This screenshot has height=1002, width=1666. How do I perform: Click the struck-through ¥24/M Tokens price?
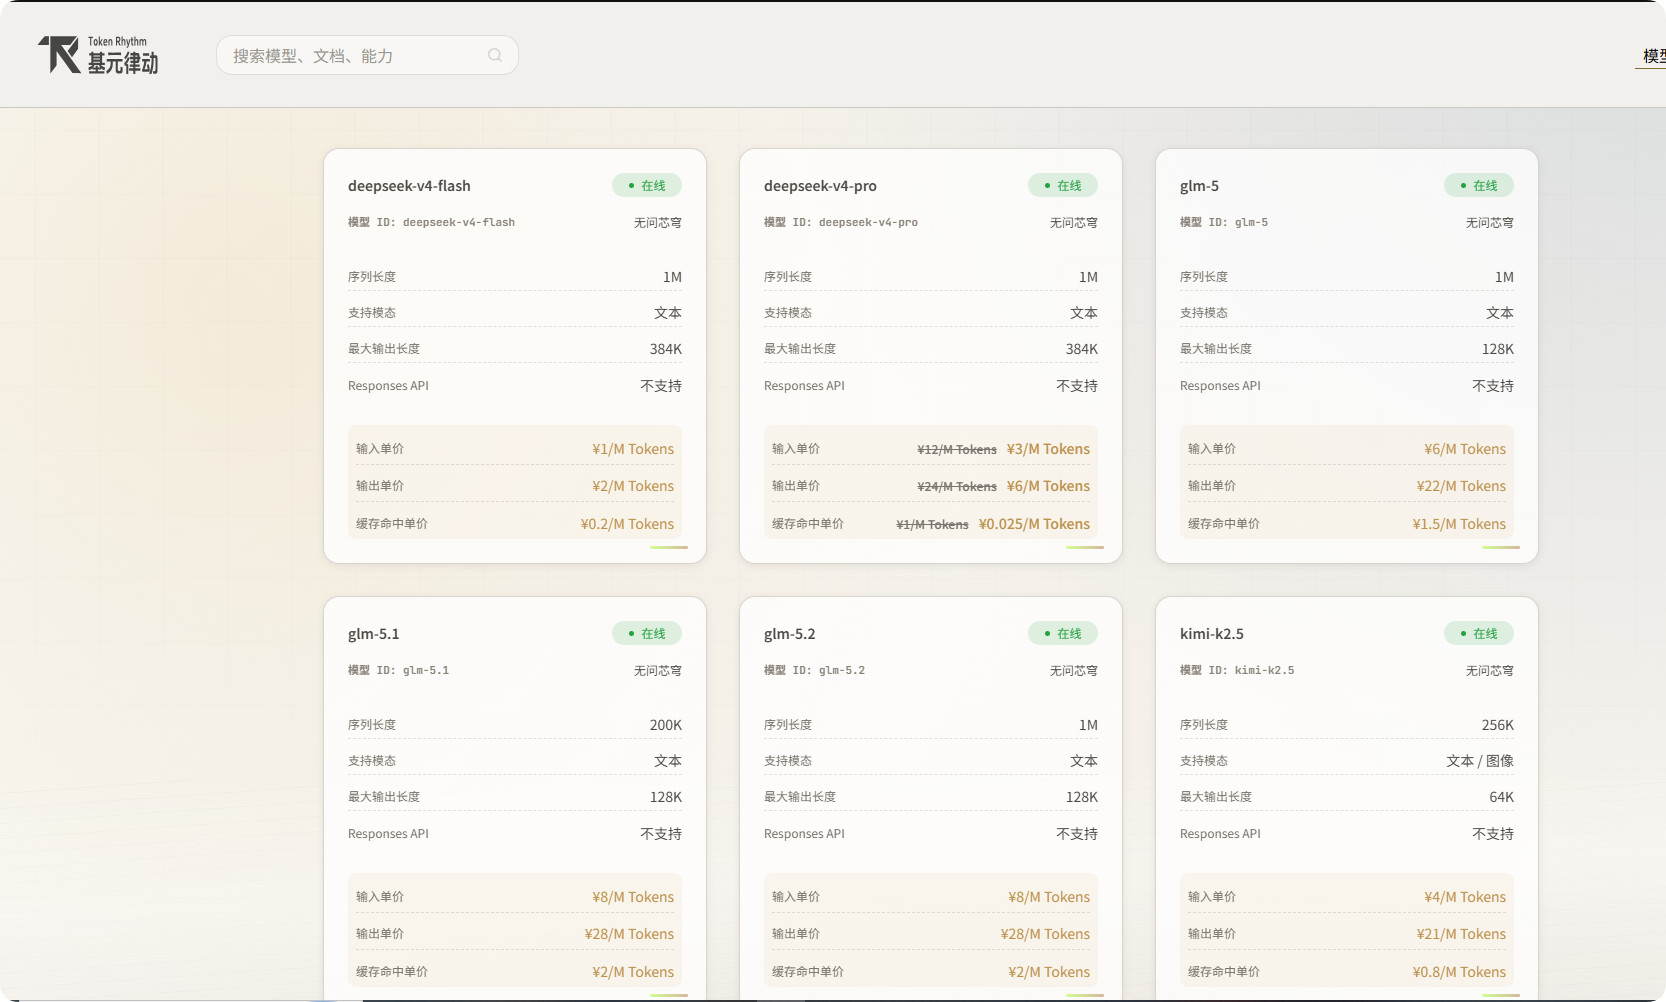click(x=957, y=487)
